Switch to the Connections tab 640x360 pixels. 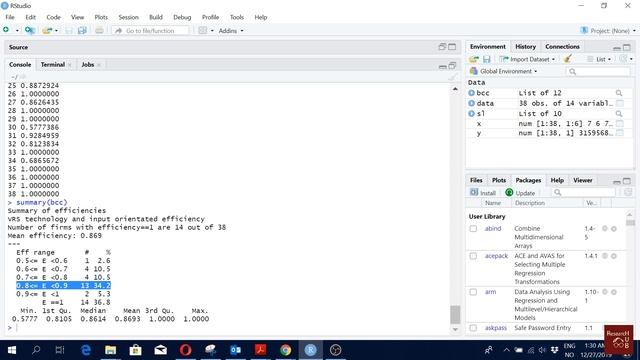coord(562,47)
